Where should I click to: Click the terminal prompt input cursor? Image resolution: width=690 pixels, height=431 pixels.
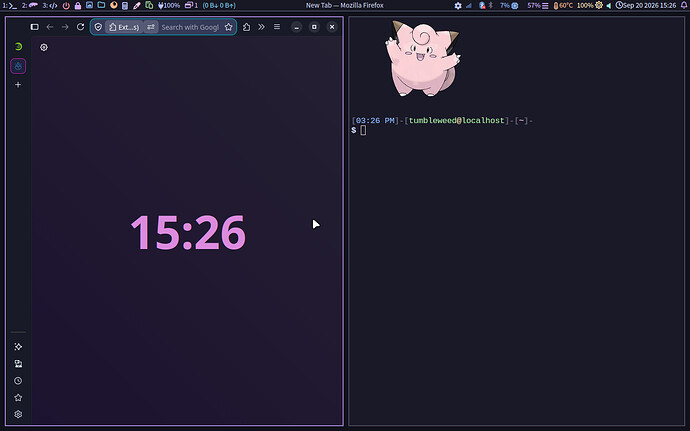(363, 130)
